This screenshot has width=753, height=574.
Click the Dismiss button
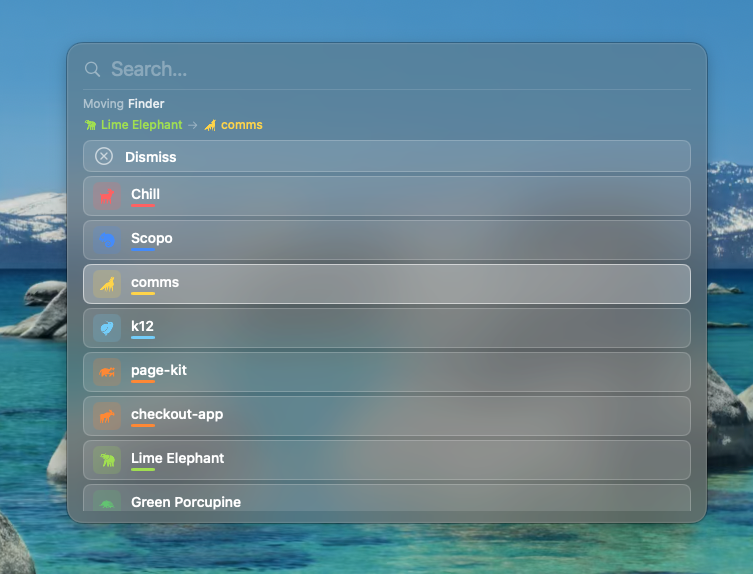(x=387, y=156)
